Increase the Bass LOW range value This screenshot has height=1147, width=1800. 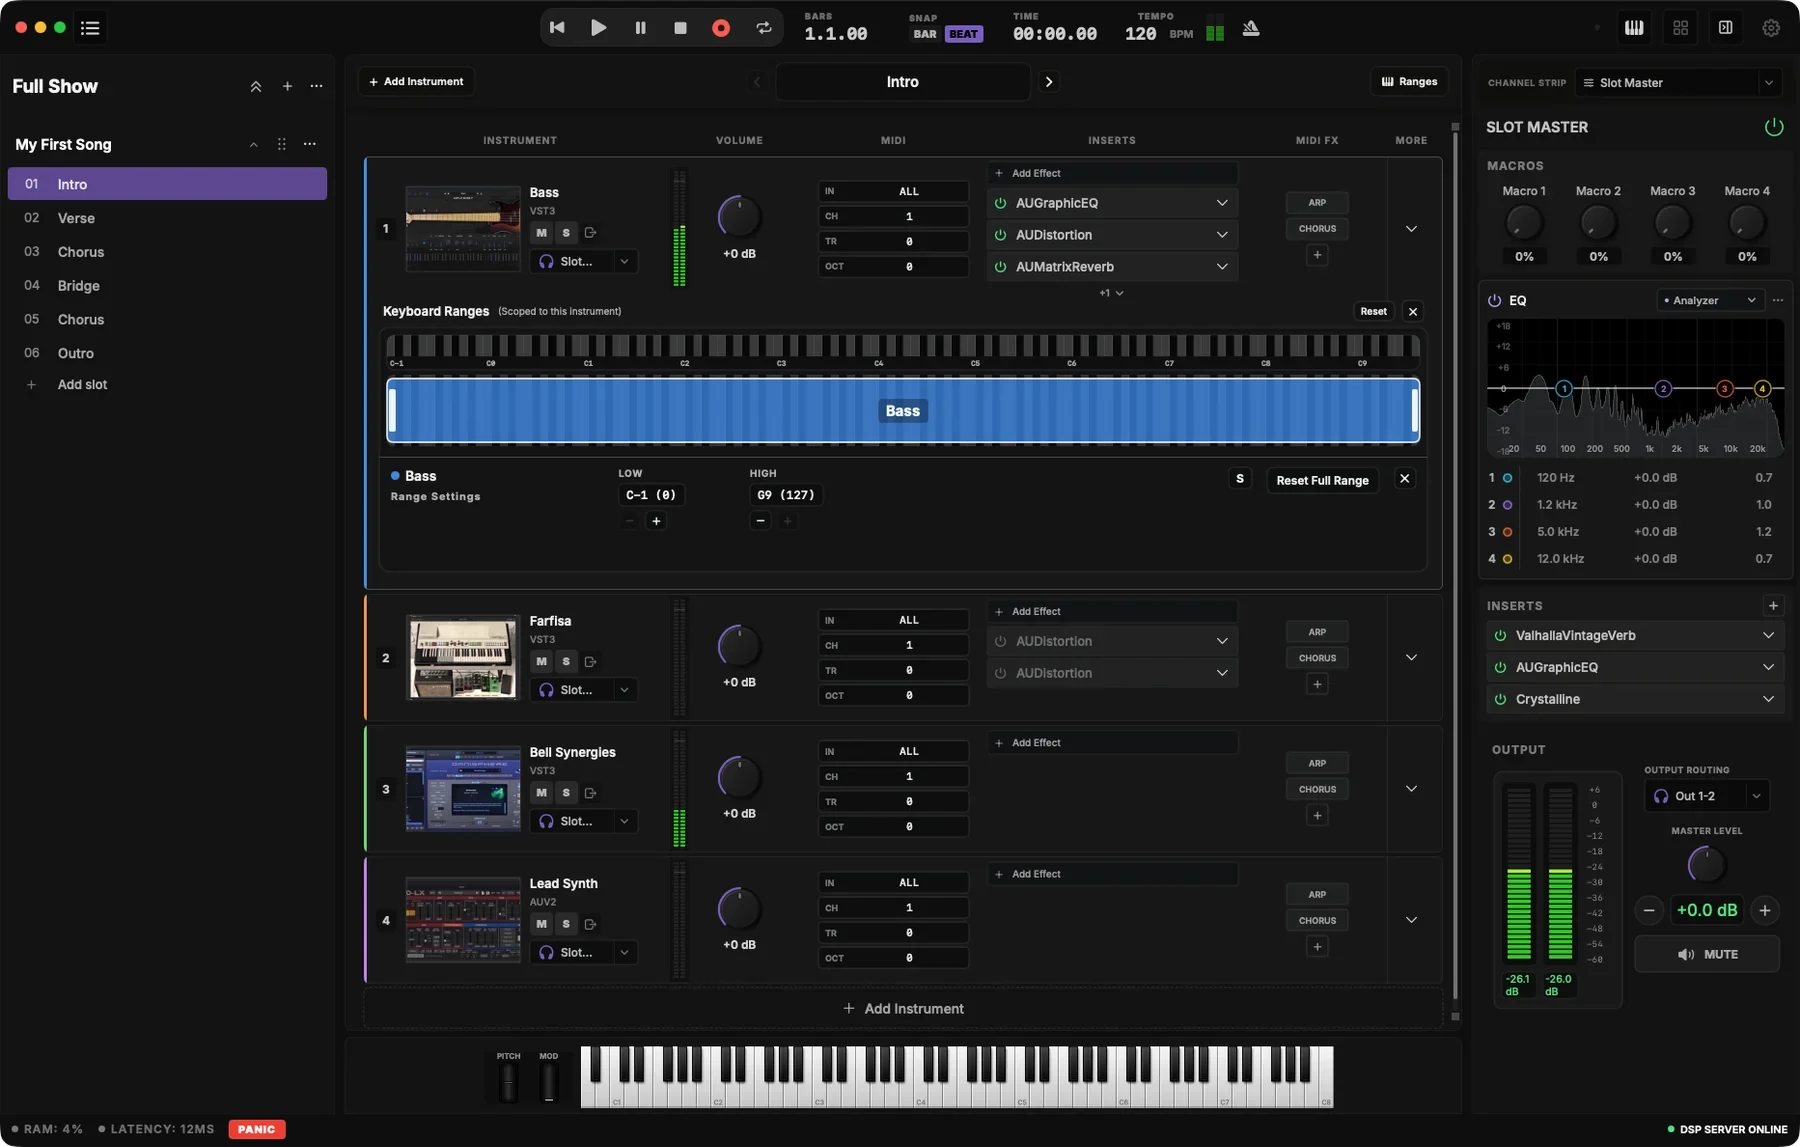[656, 521]
